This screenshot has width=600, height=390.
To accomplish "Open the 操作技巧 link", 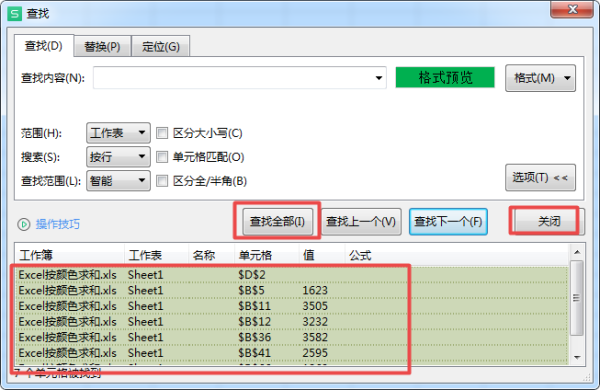I will 58,224.
